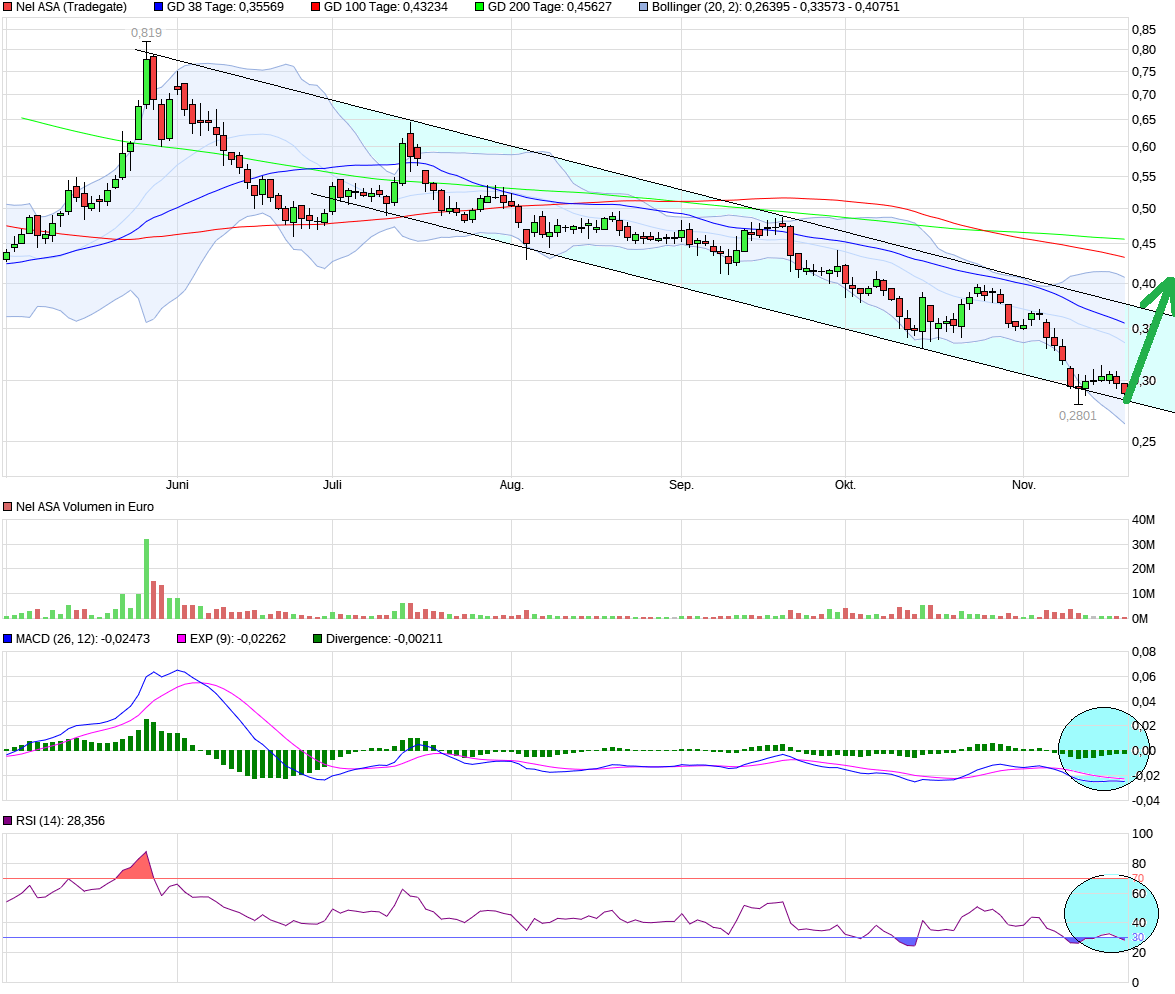Click the 0,25 price axis value
Image resolution: width=1175 pixels, height=994 pixels.
coord(1144,442)
